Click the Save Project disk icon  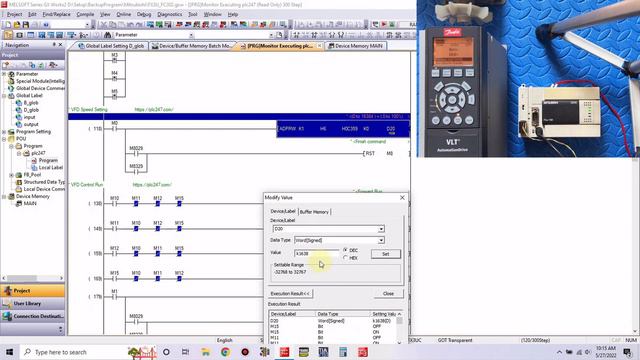pyautogui.click(x=26, y=25)
